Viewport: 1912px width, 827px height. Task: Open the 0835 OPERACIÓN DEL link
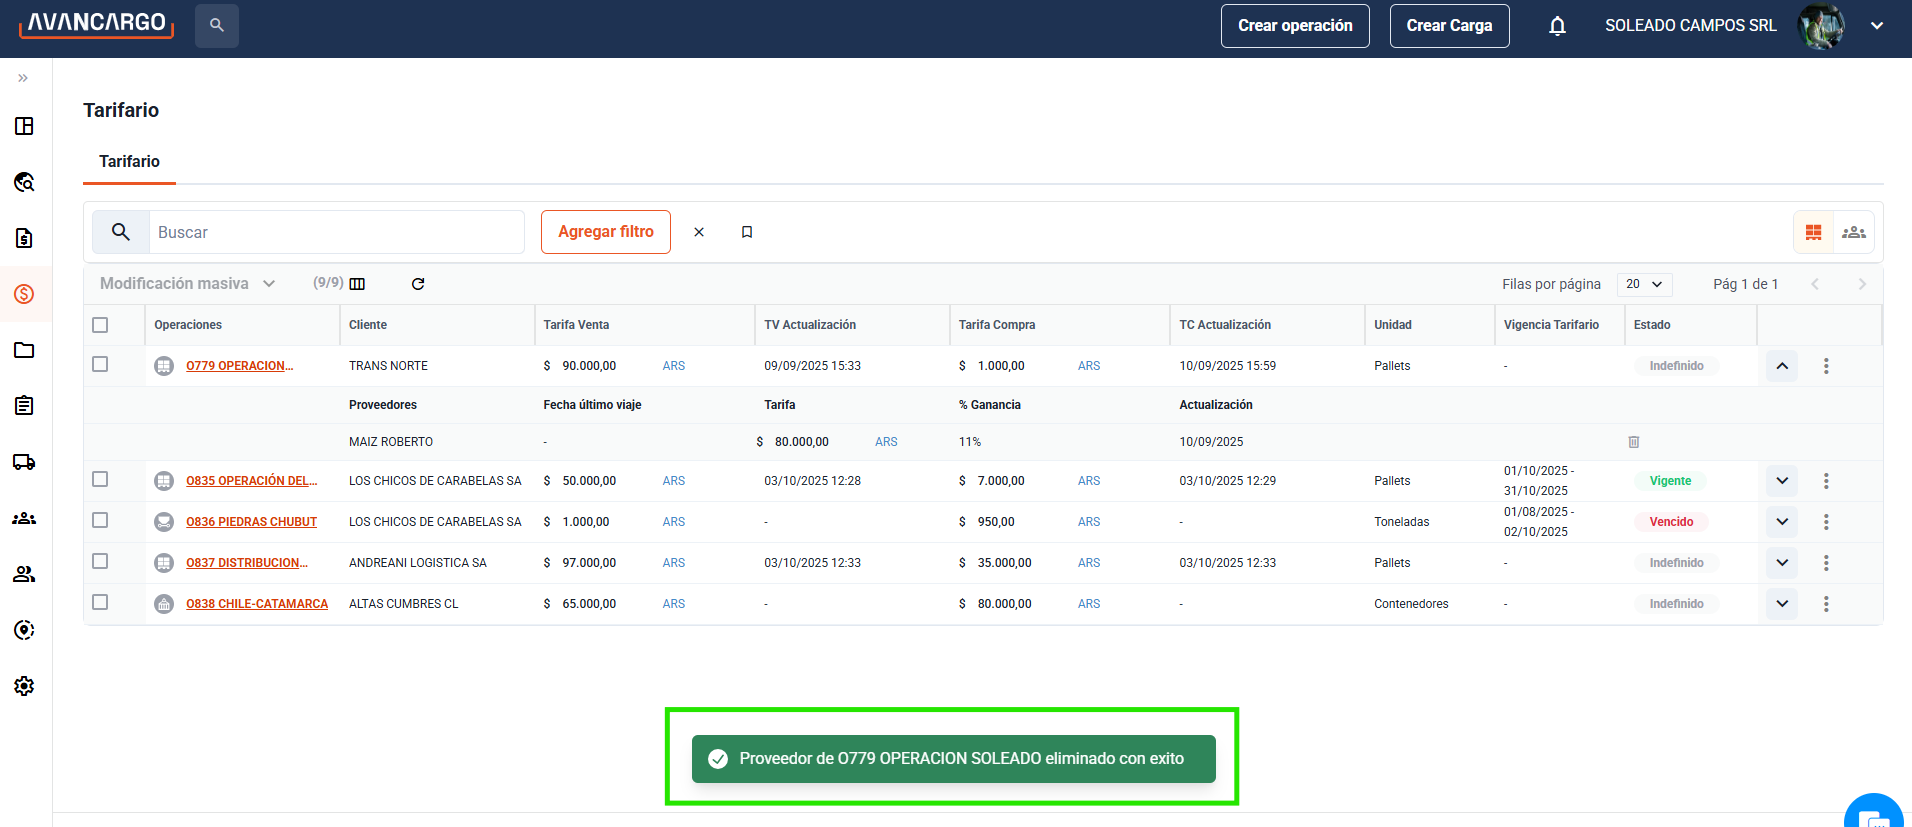251,481
